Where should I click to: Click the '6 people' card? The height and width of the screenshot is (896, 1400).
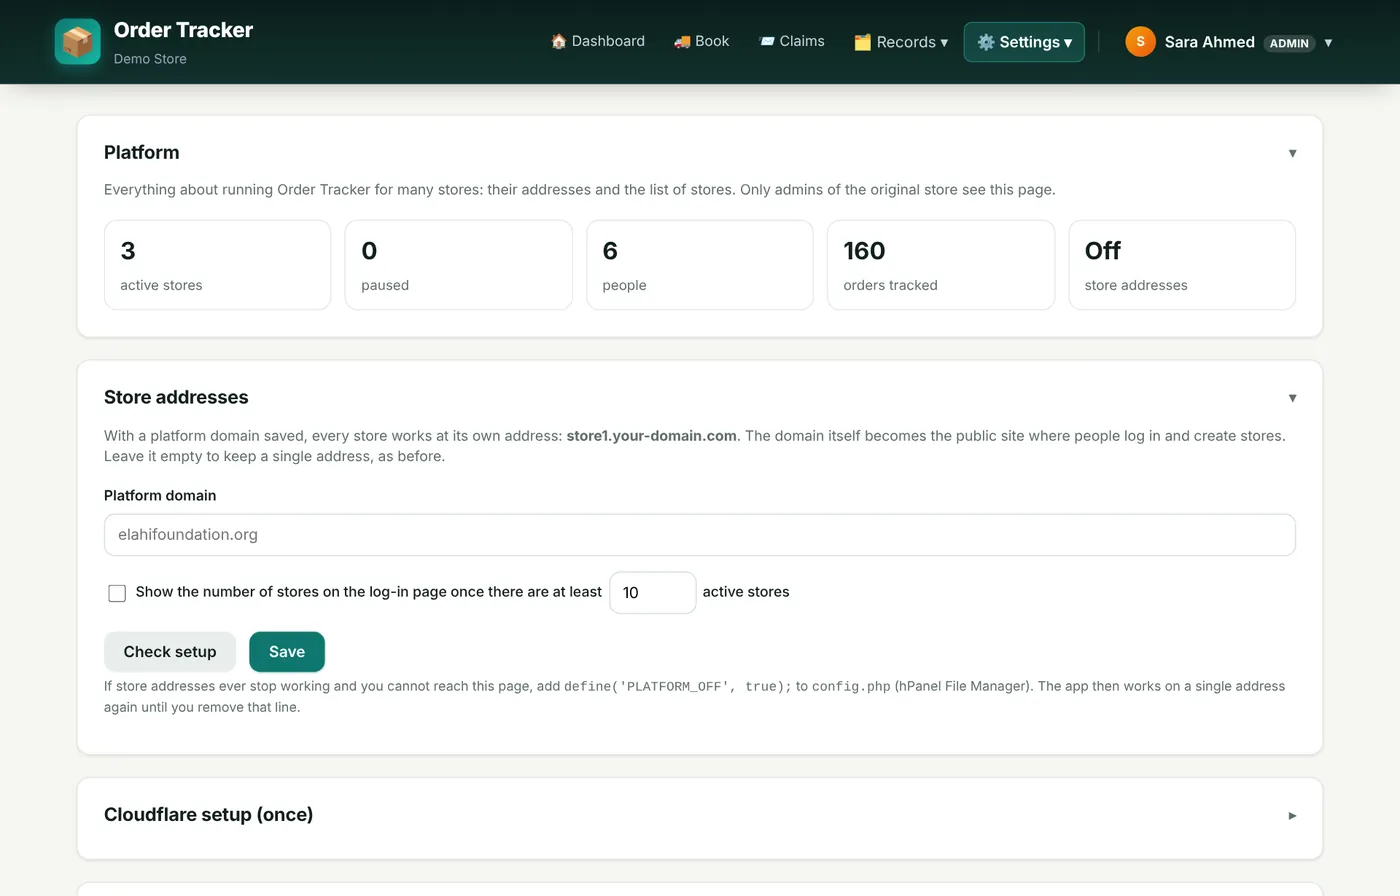coord(699,265)
